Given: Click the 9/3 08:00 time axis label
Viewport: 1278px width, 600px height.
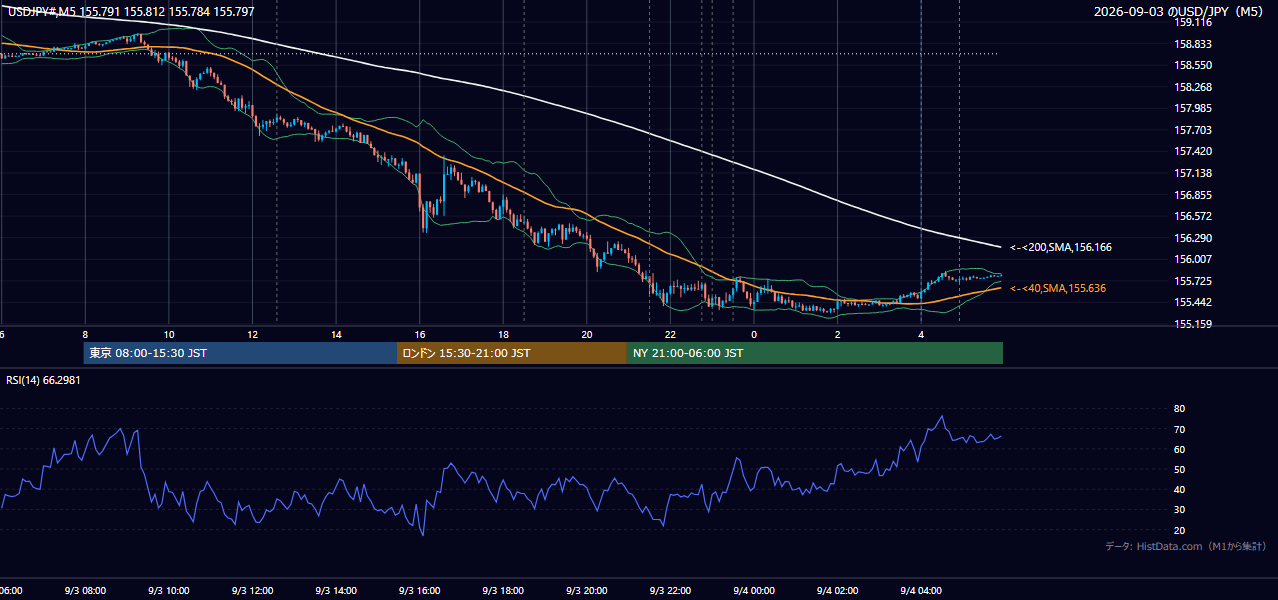Looking at the screenshot, I should [x=85, y=590].
